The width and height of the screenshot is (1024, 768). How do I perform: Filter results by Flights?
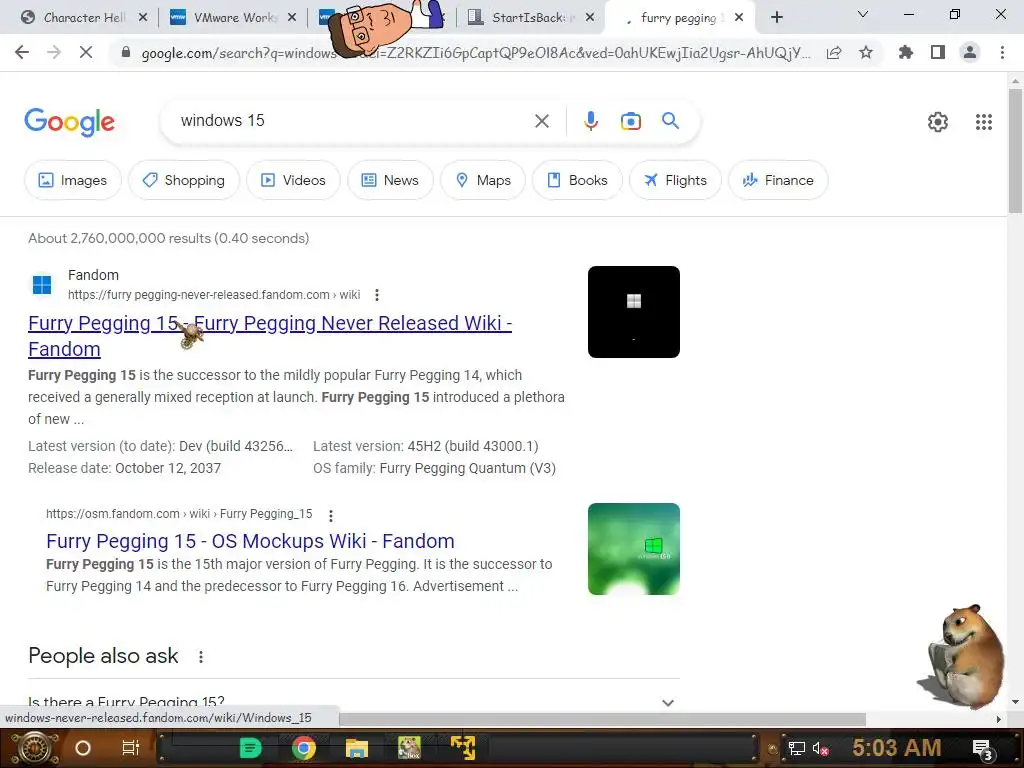point(675,180)
